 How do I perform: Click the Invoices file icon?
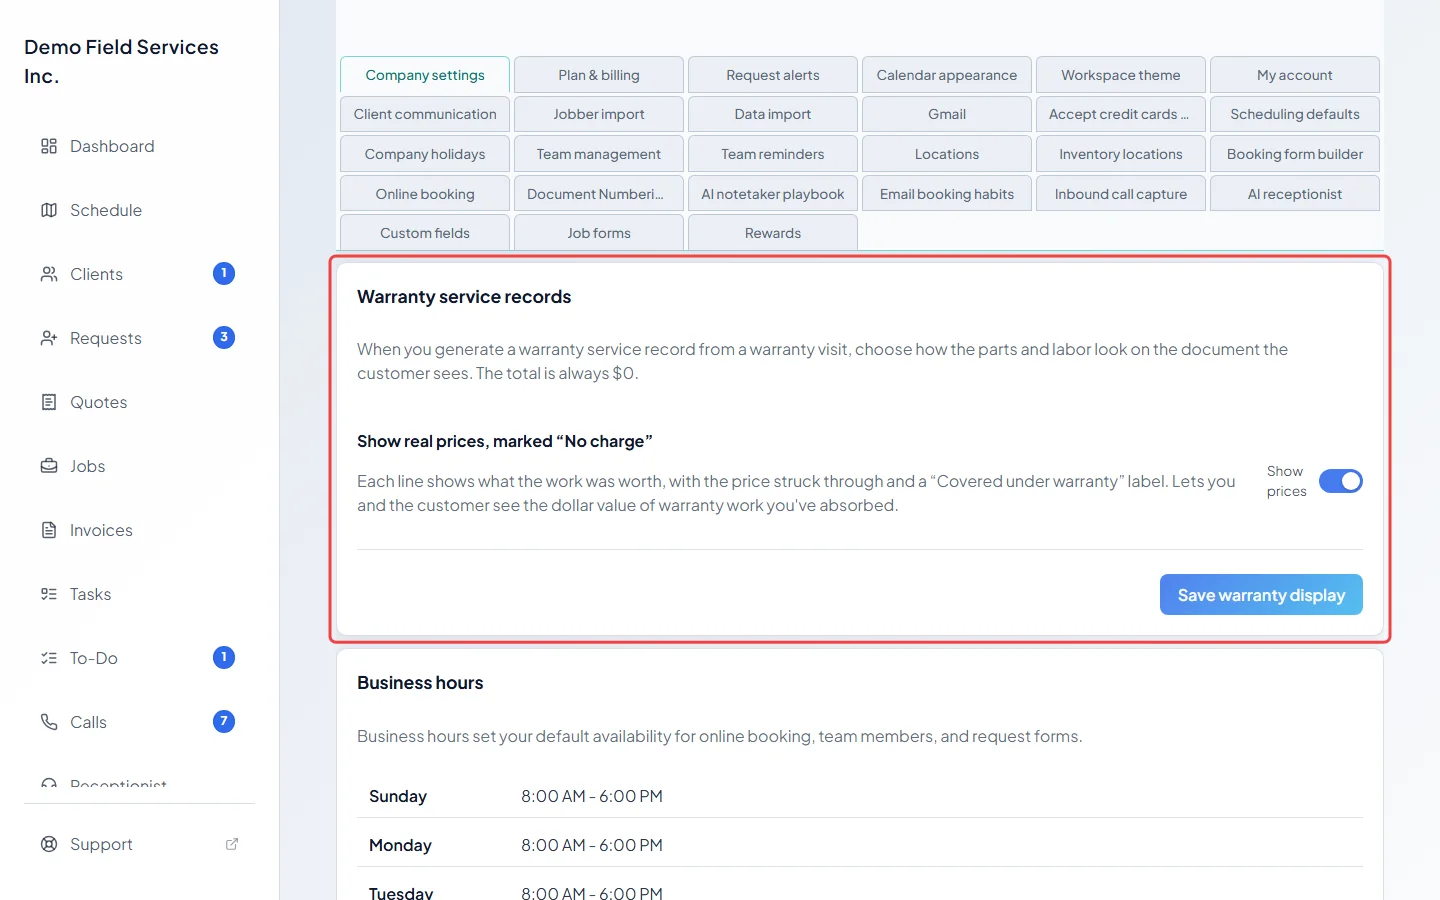tap(49, 530)
